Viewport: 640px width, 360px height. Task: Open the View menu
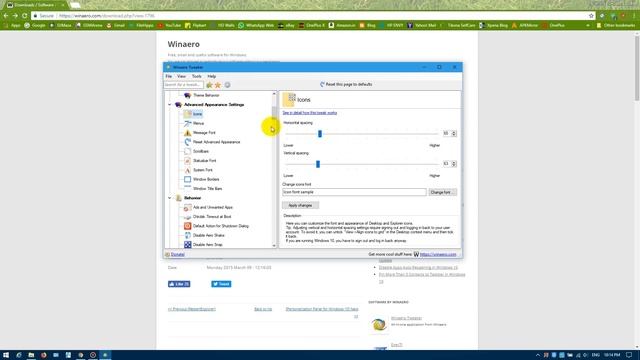(181, 76)
